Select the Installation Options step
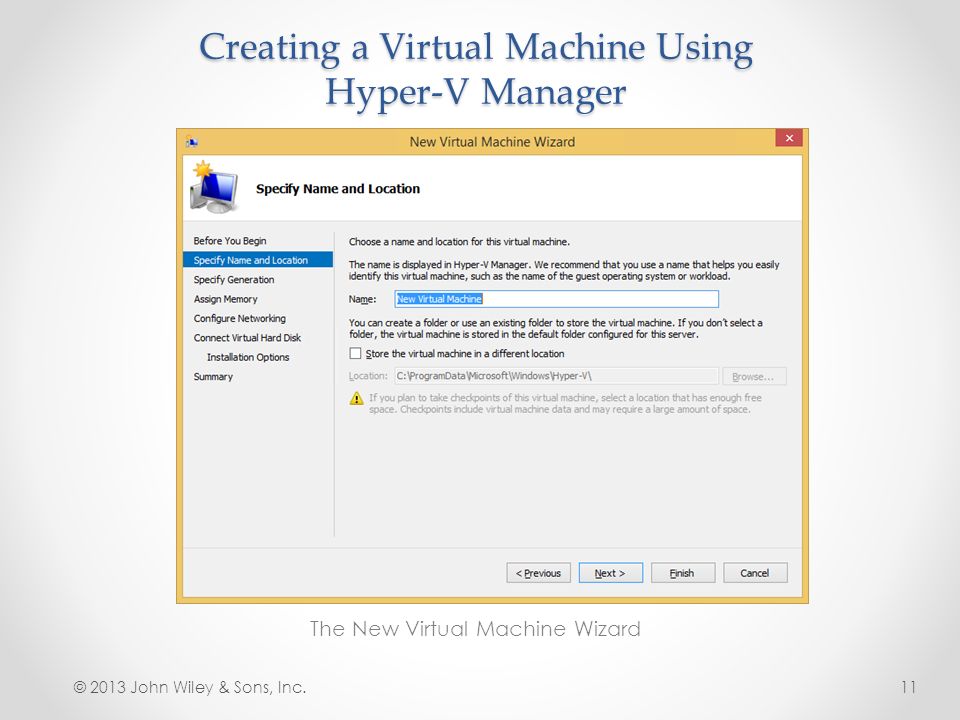The width and height of the screenshot is (960, 720). click(x=248, y=357)
